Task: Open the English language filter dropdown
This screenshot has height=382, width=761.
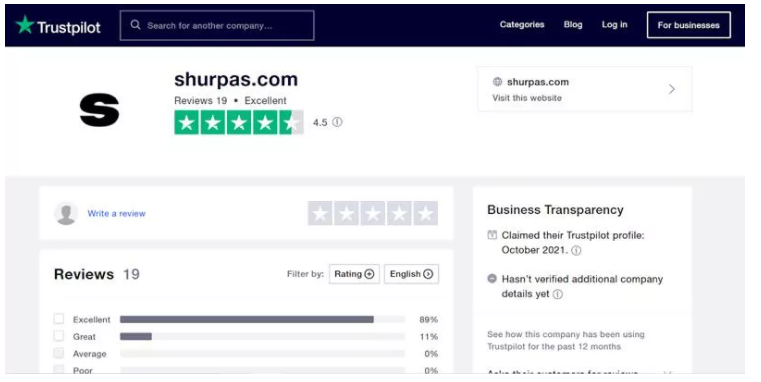Action: coord(411,274)
